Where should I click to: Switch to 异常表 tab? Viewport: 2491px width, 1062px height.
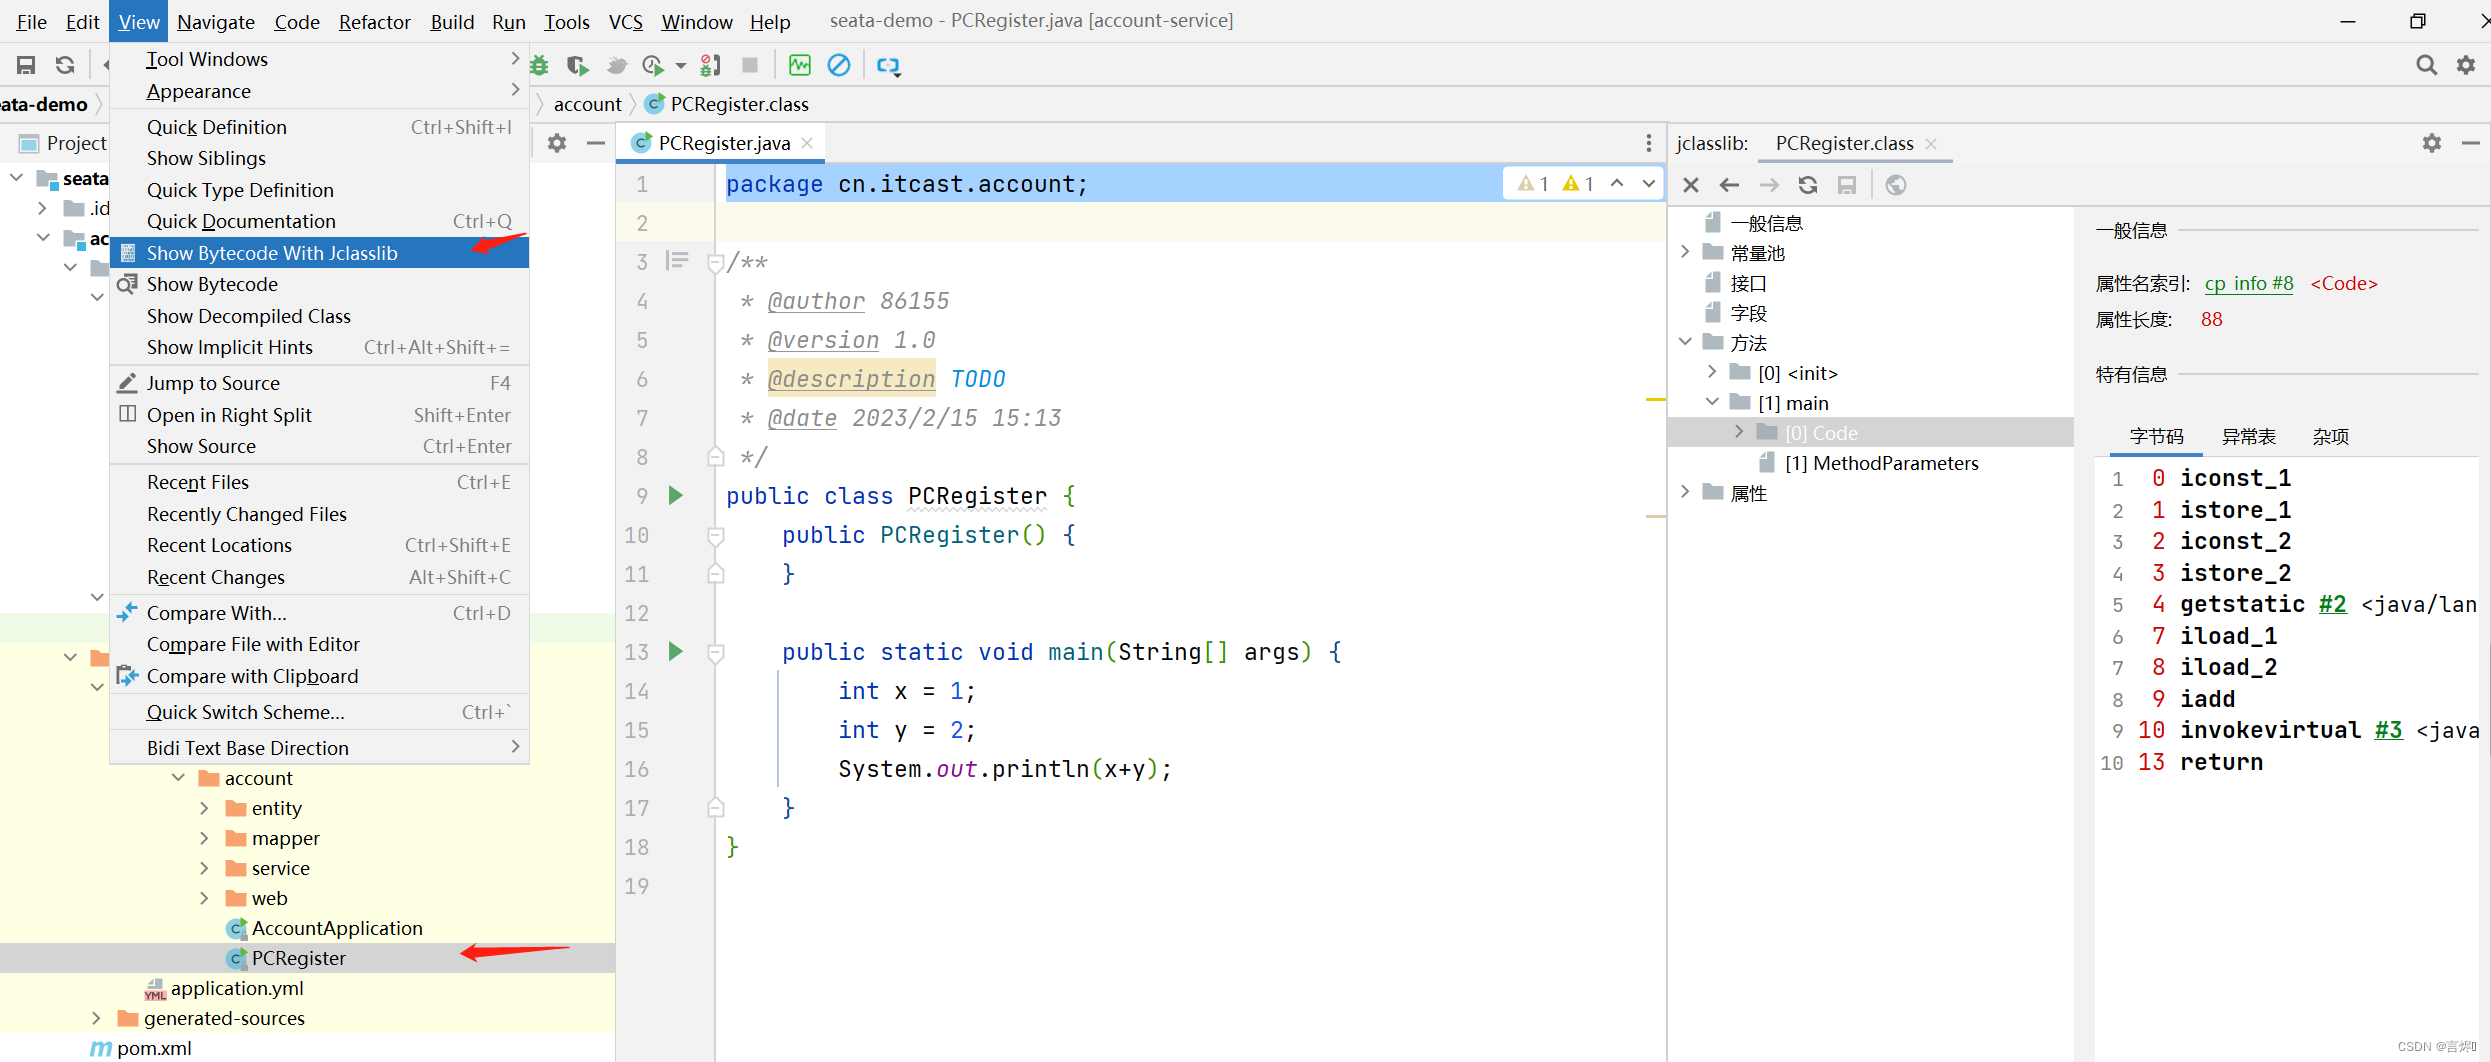coord(2248,437)
